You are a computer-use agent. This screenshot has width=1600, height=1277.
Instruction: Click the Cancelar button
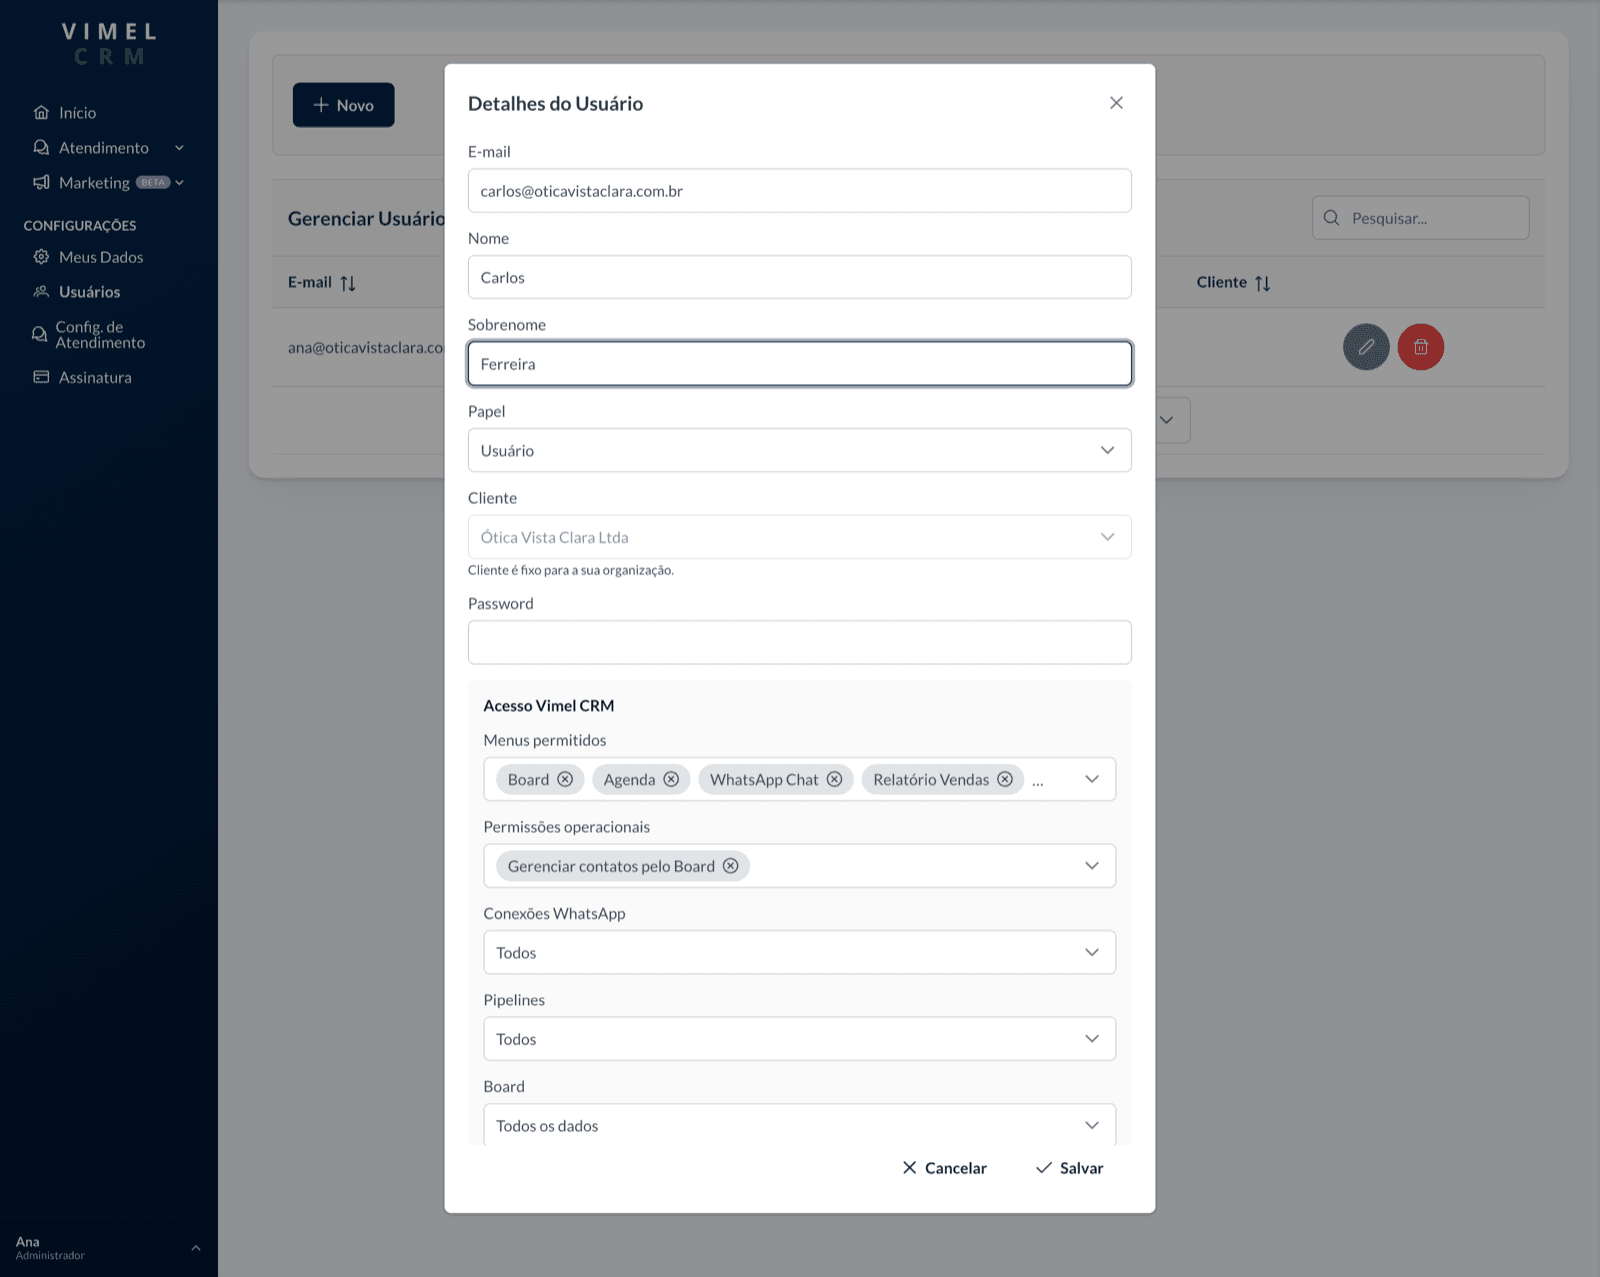[945, 1168]
